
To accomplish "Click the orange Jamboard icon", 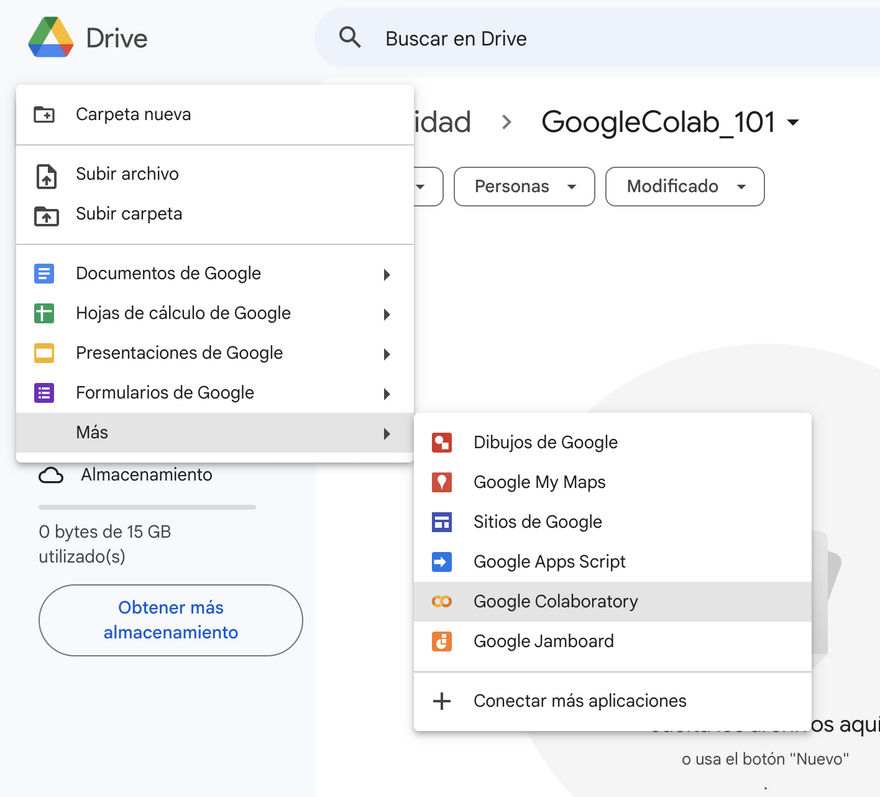I will [x=442, y=642].
